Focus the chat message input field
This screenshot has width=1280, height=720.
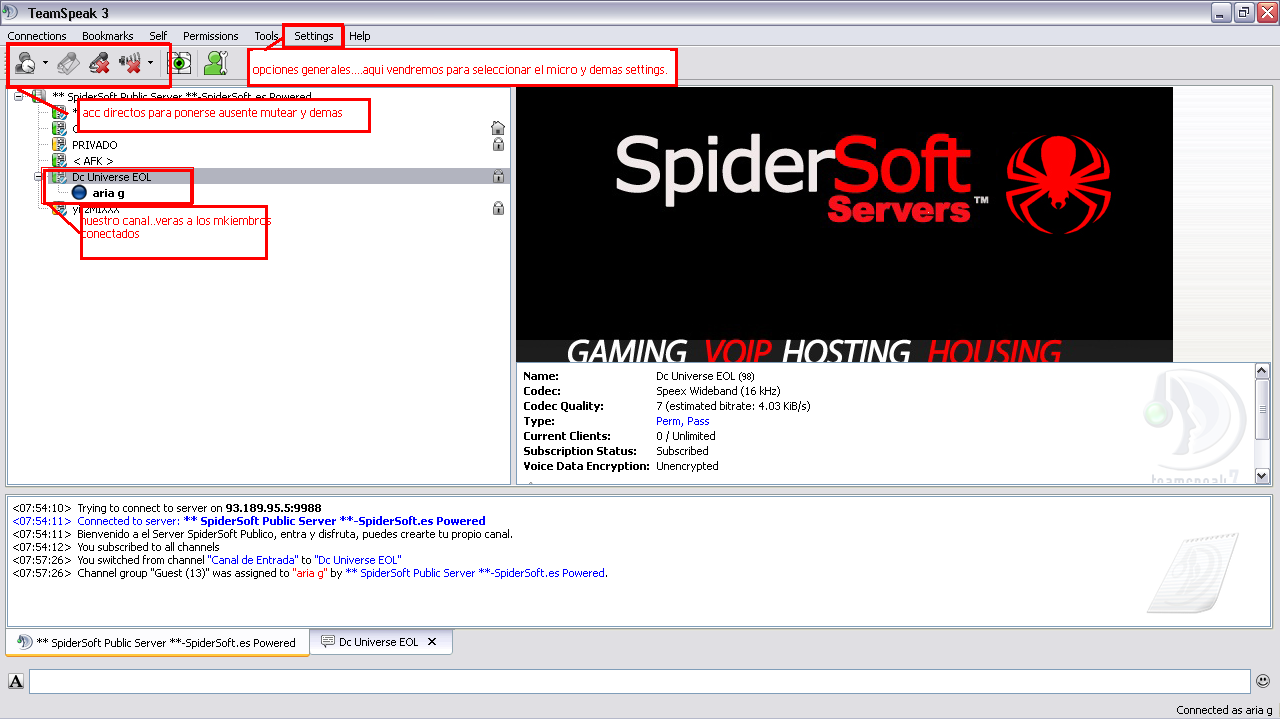coord(640,682)
